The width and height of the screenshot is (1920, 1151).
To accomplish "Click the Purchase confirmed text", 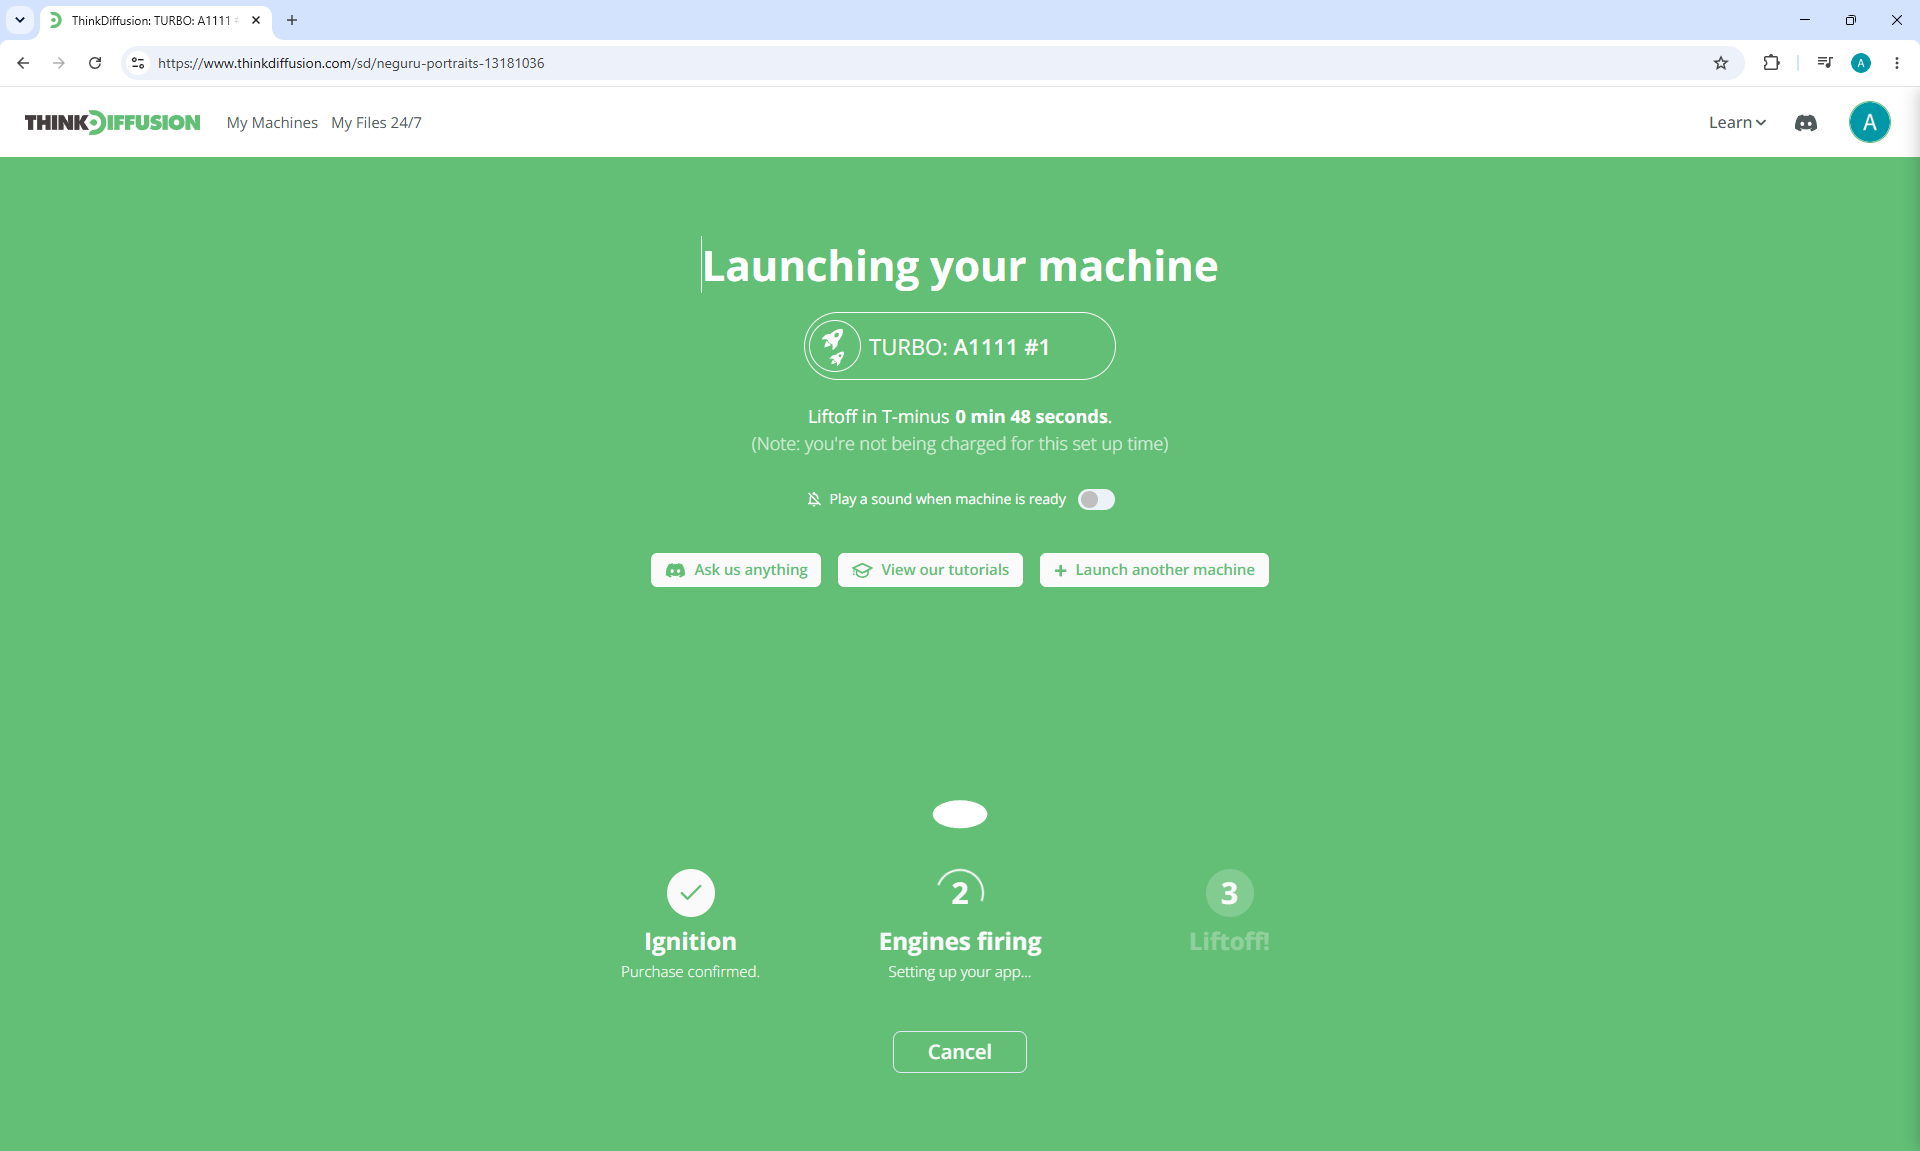I will point(690,972).
